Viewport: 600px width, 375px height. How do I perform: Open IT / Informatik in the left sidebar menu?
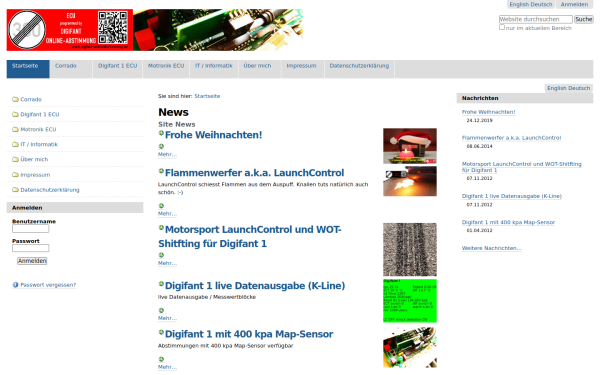tap(39, 144)
